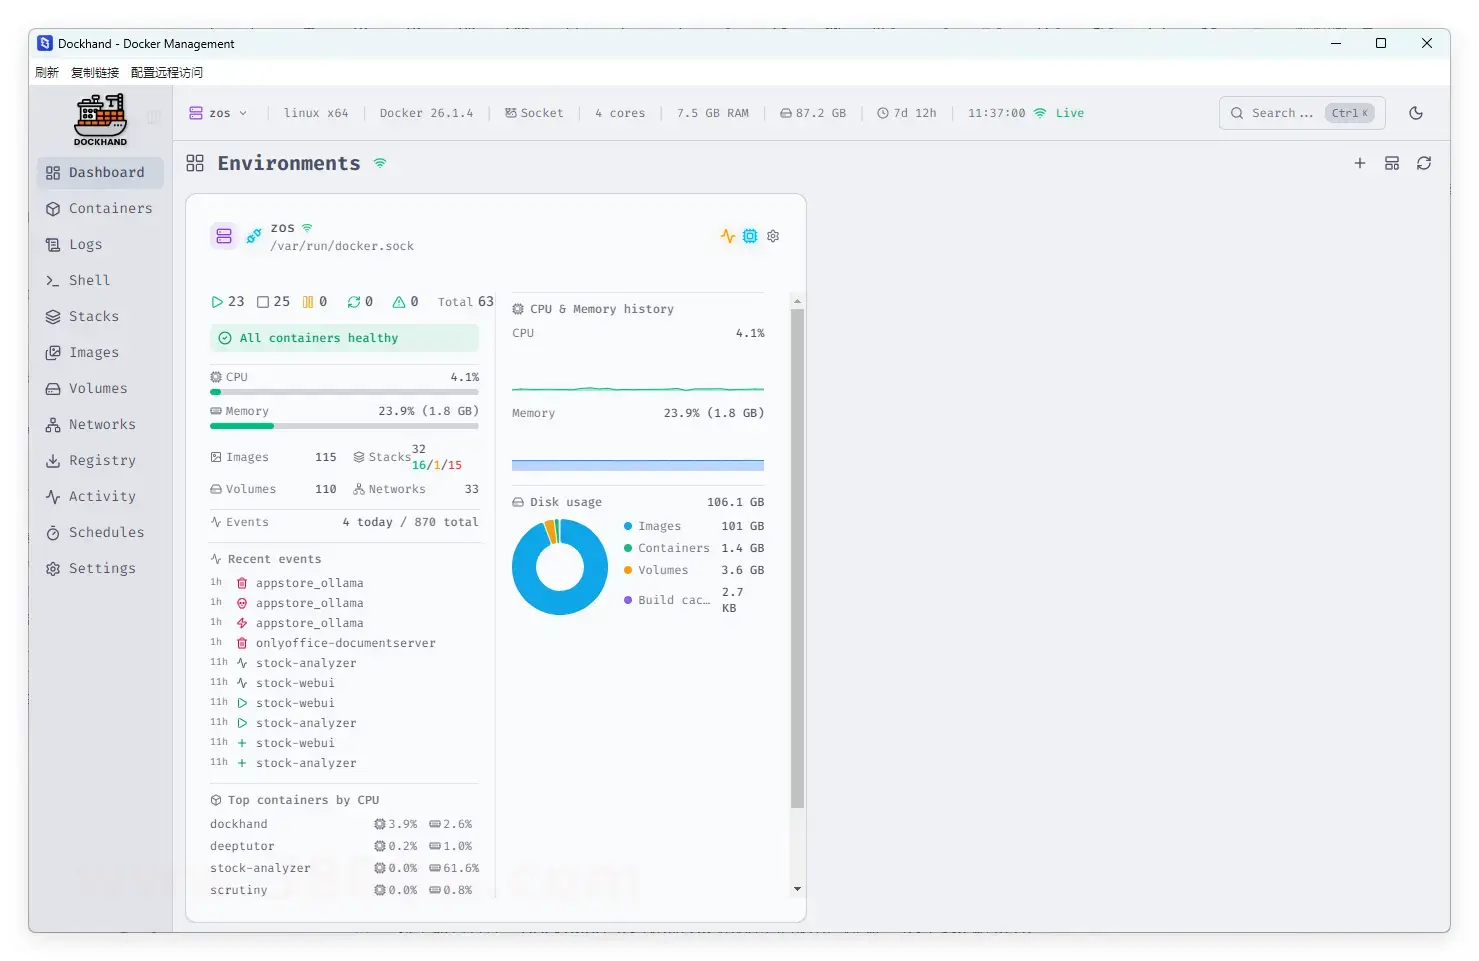Click the running containers play icon

pos(217,302)
